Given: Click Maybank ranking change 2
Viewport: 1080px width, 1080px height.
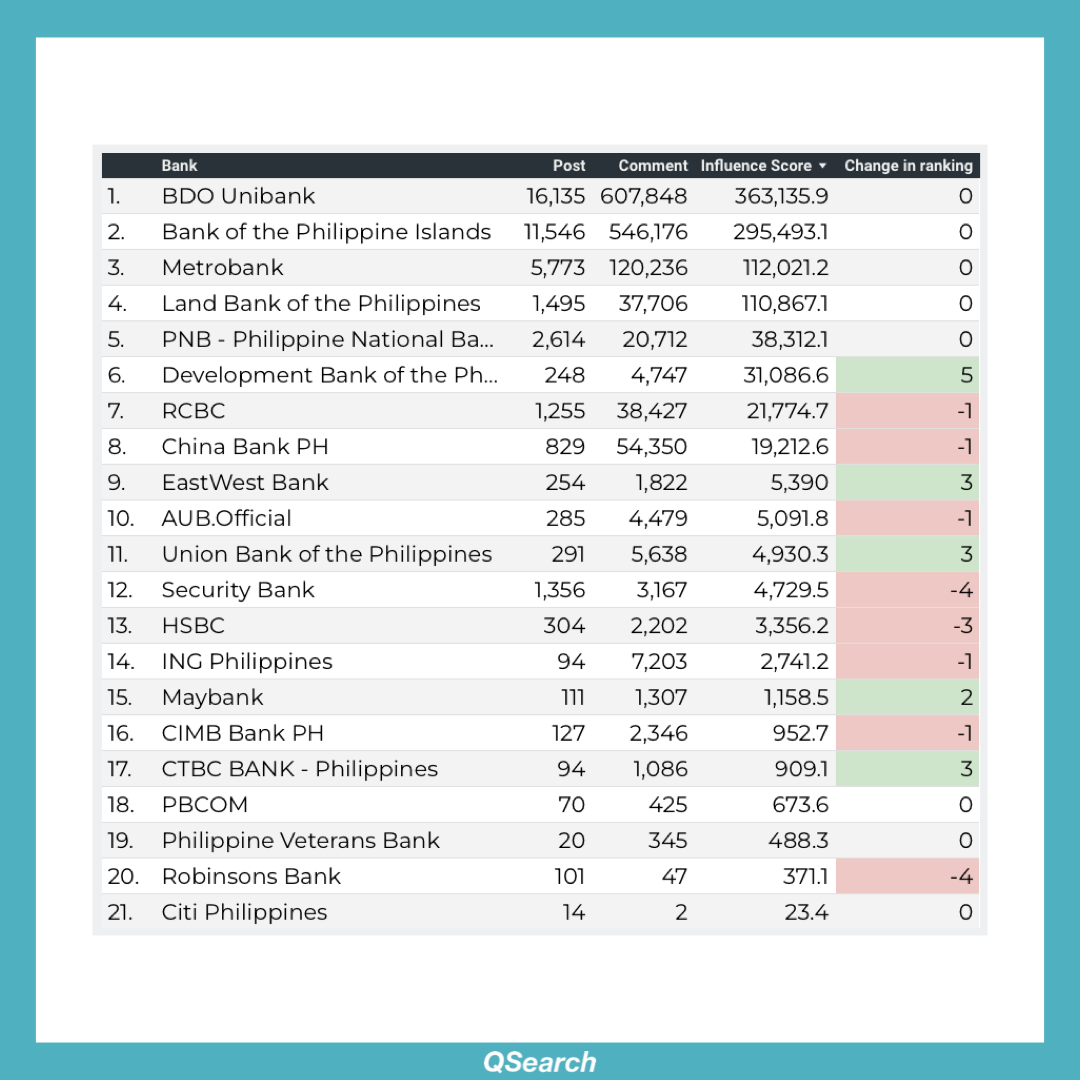Looking at the screenshot, I should point(908,698).
